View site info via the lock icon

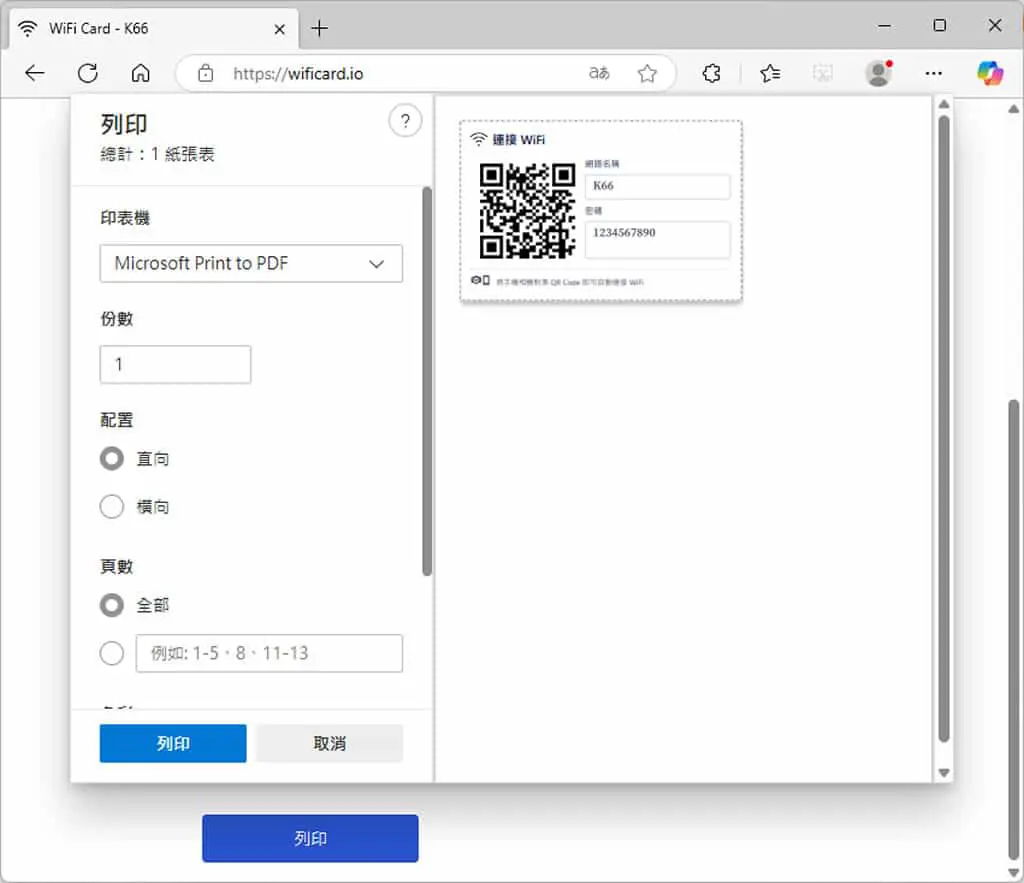tap(206, 73)
